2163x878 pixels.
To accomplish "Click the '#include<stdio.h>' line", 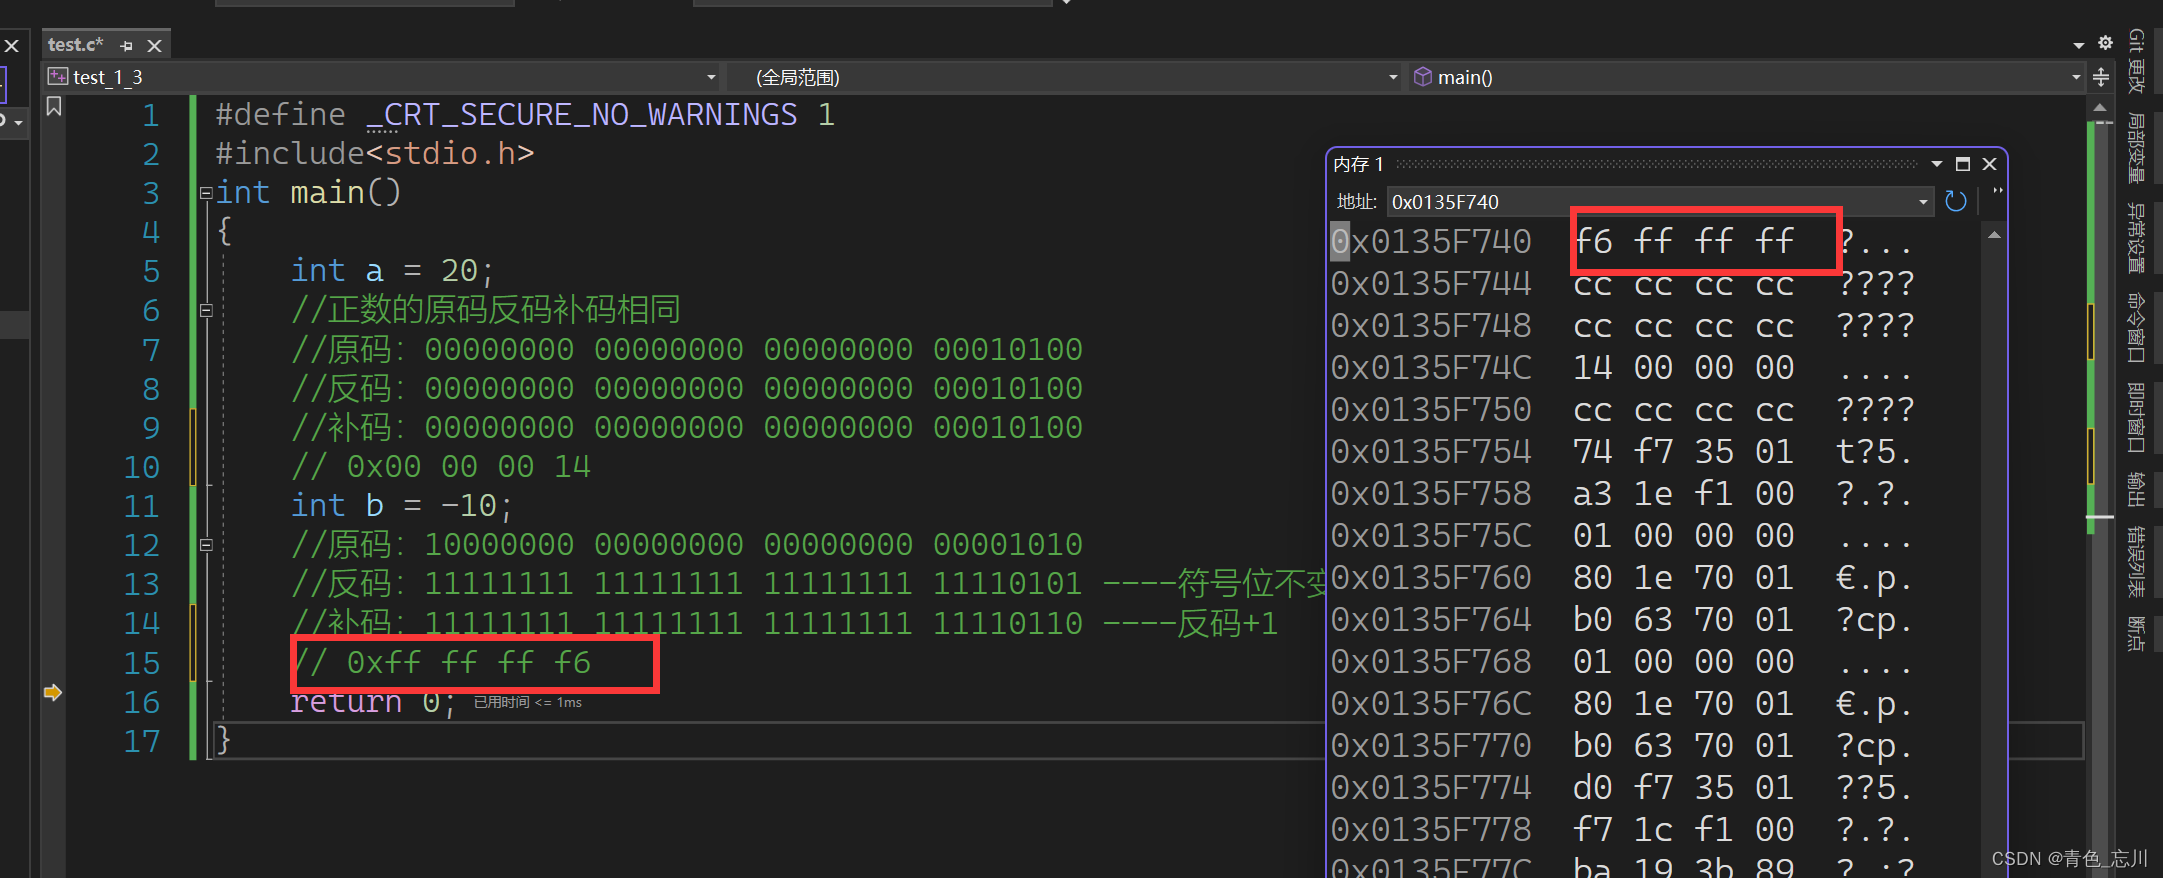I will point(375,154).
